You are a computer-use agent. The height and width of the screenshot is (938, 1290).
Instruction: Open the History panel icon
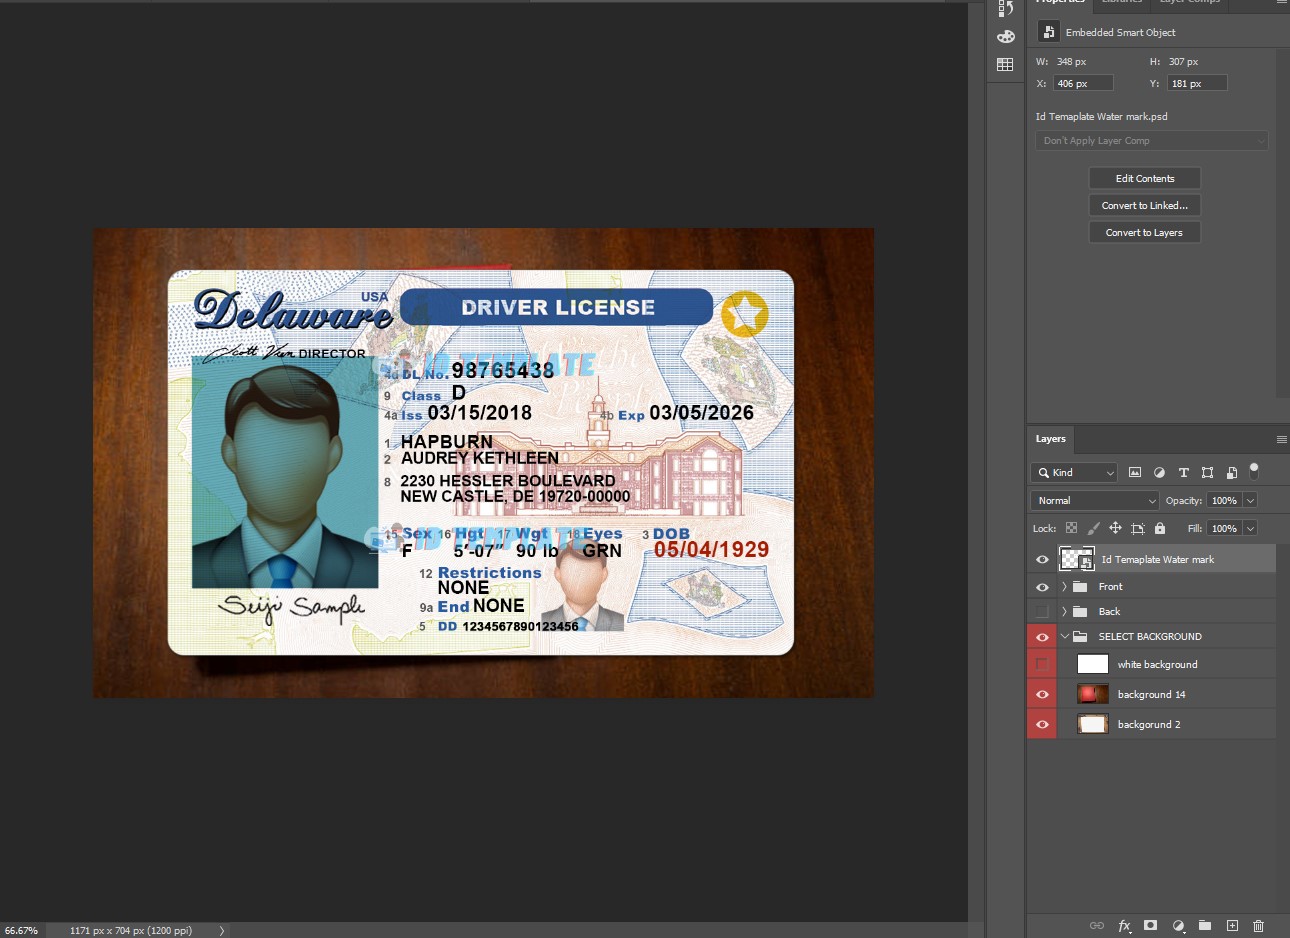point(1005,8)
